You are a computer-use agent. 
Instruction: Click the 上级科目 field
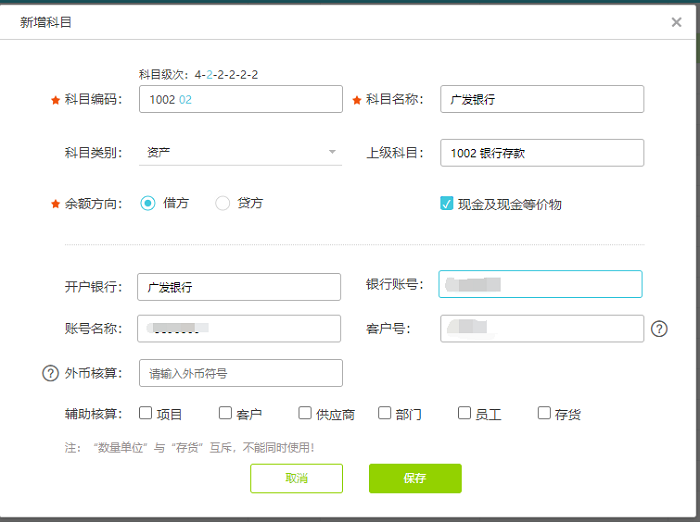(541, 152)
